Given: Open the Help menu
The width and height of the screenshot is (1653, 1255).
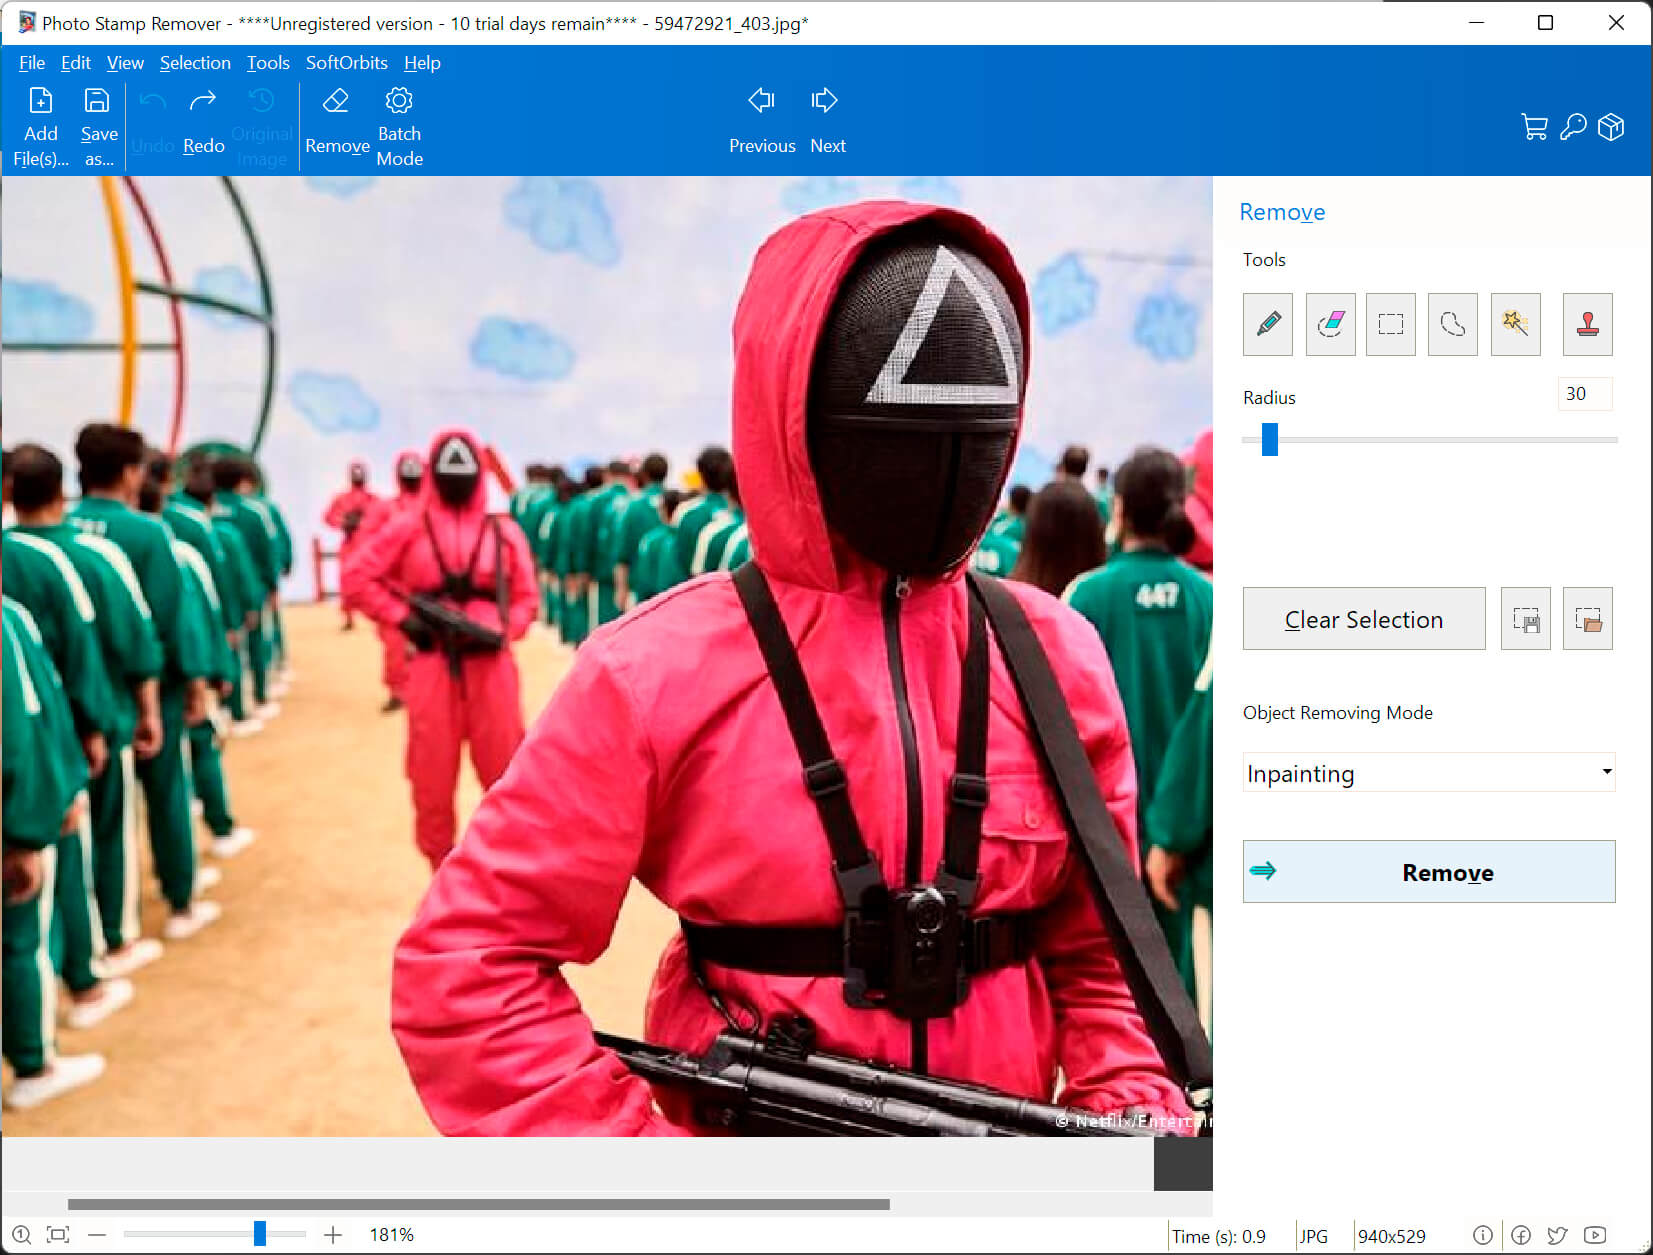Looking at the screenshot, I should coord(422,62).
